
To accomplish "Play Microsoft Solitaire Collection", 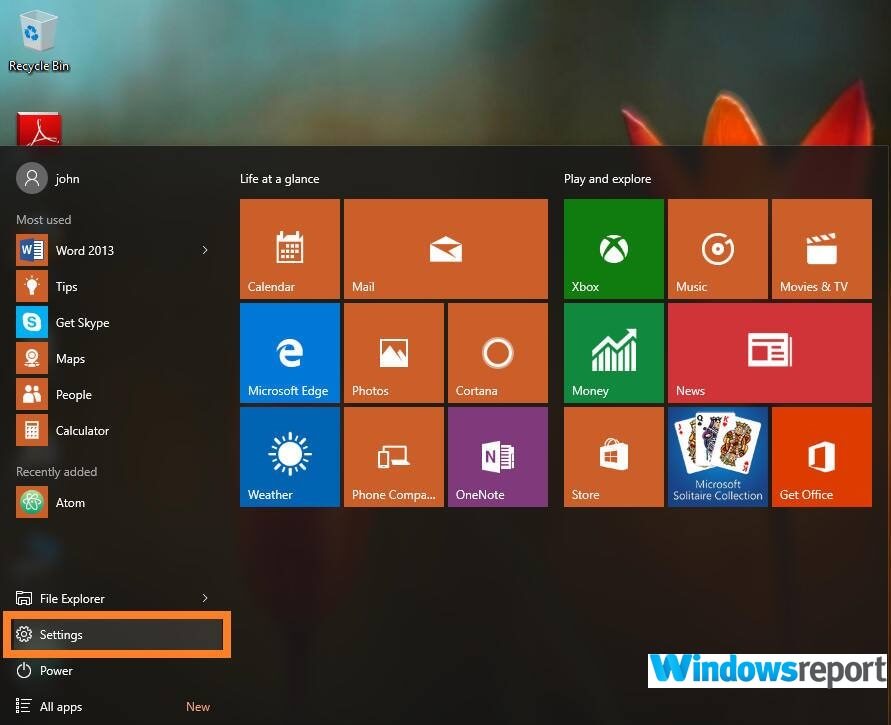I will click(x=717, y=456).
